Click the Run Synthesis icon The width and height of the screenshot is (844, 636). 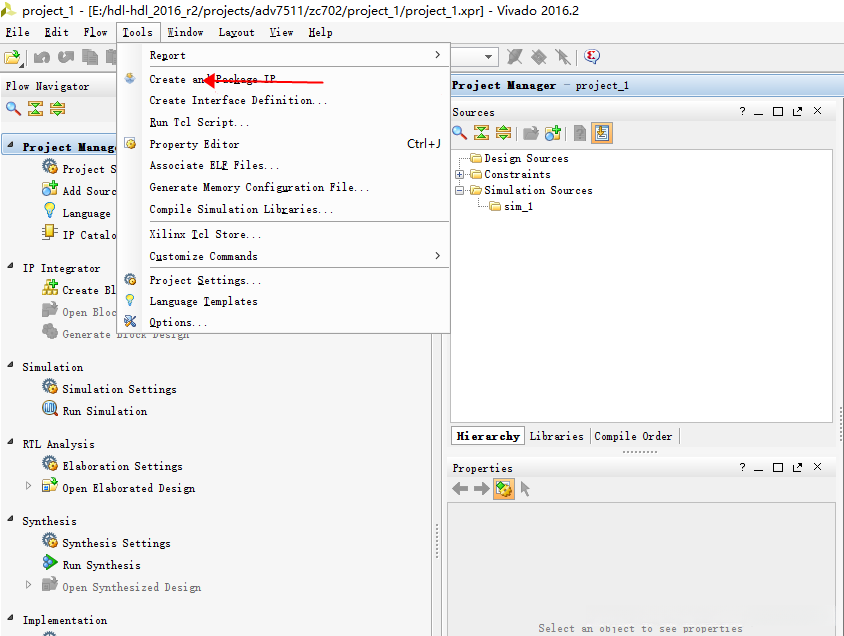coord(50,564)
